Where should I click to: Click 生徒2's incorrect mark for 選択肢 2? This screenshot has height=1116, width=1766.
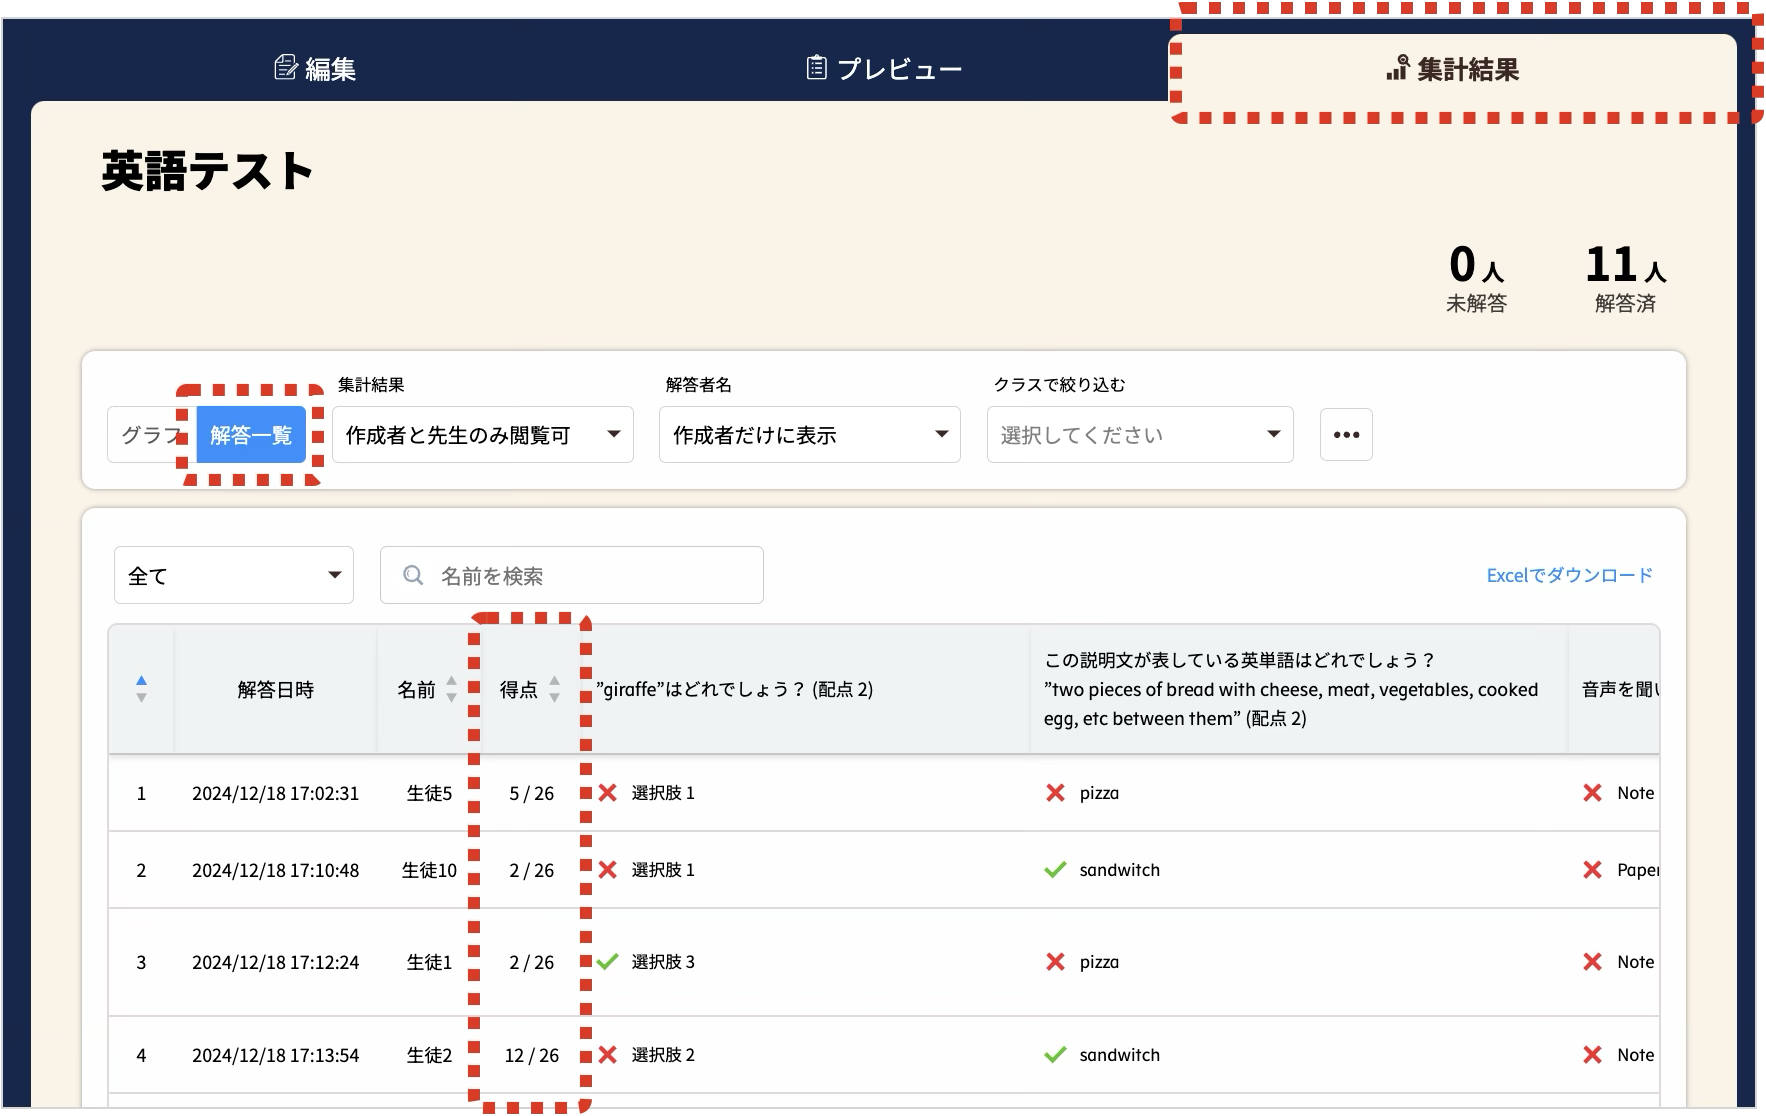coord(607,1055)
